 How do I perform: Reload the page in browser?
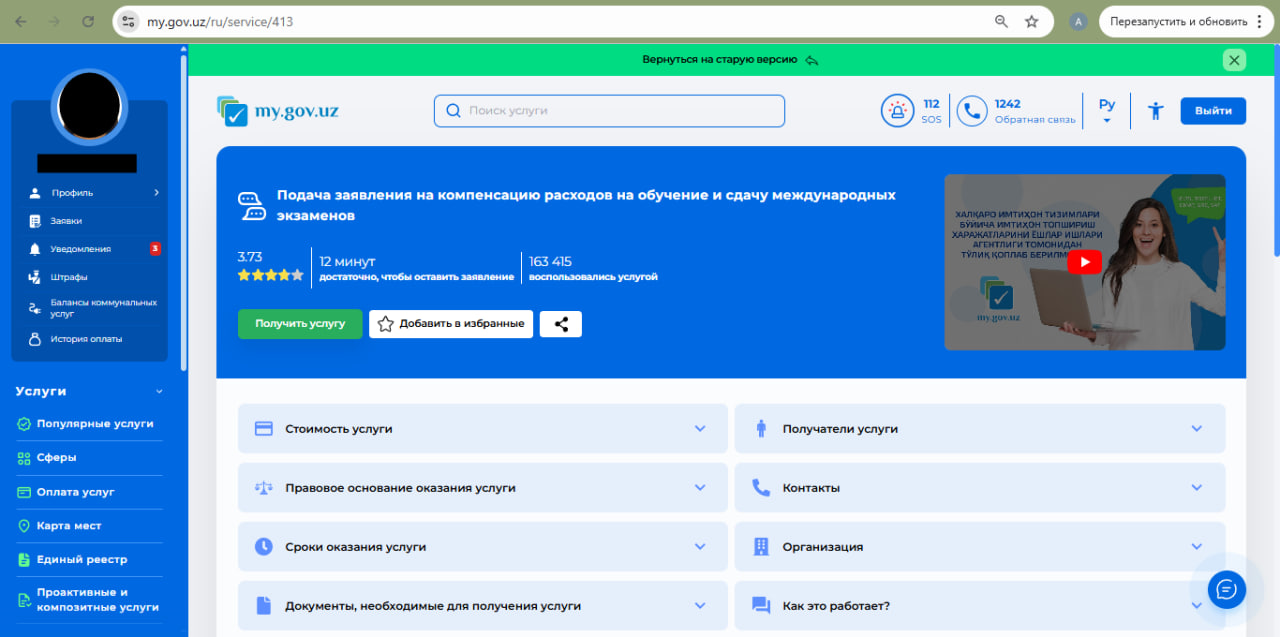[88, 21]
